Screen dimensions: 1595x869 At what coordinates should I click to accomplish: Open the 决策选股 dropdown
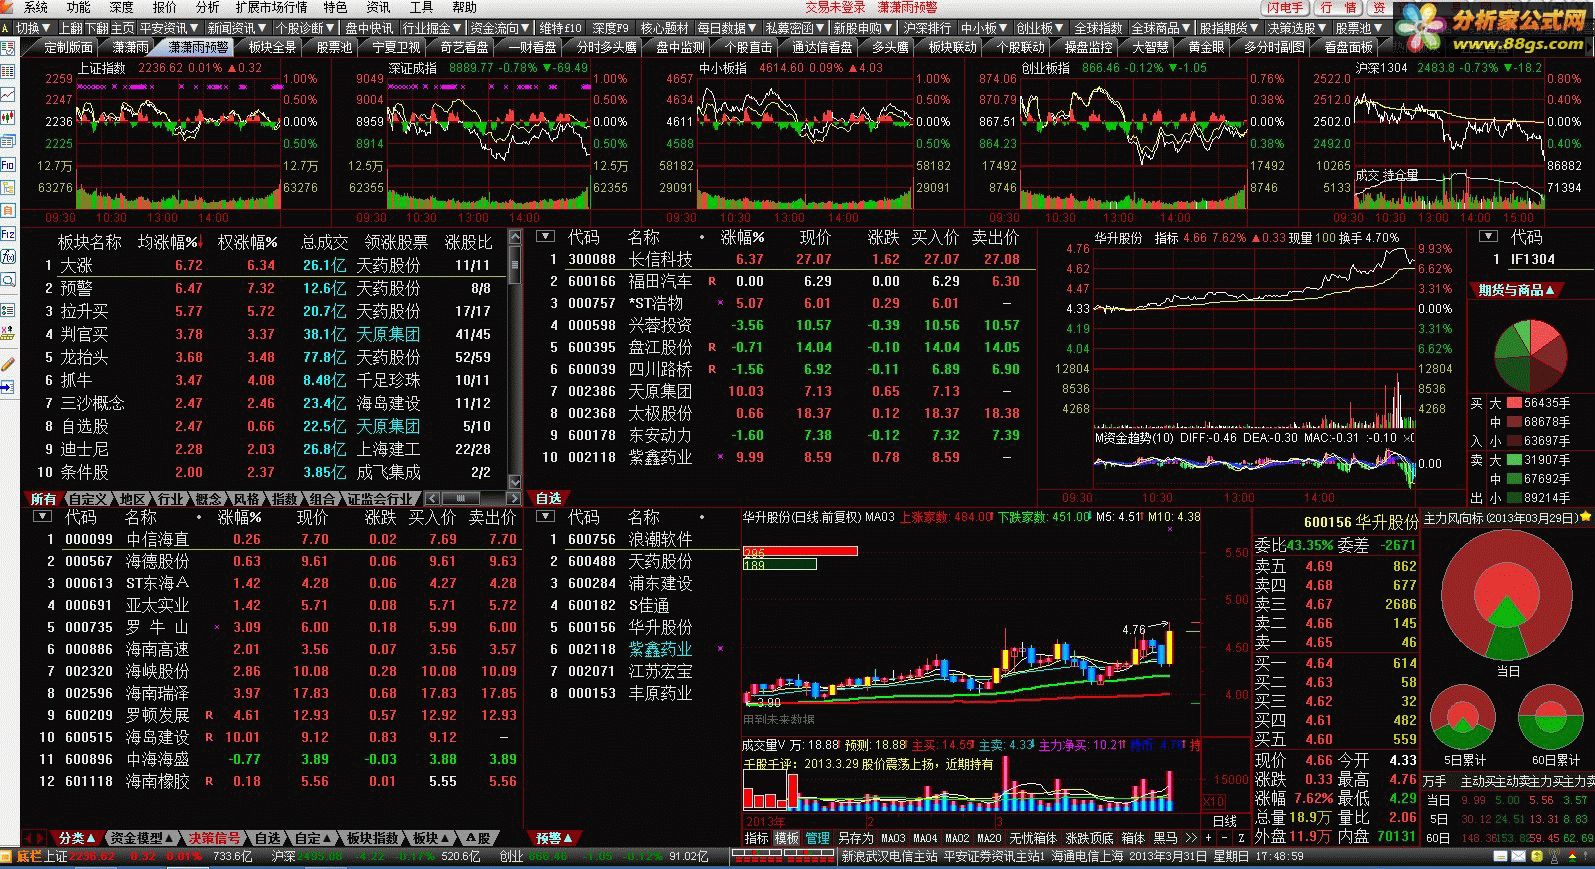pos(1297,28)
